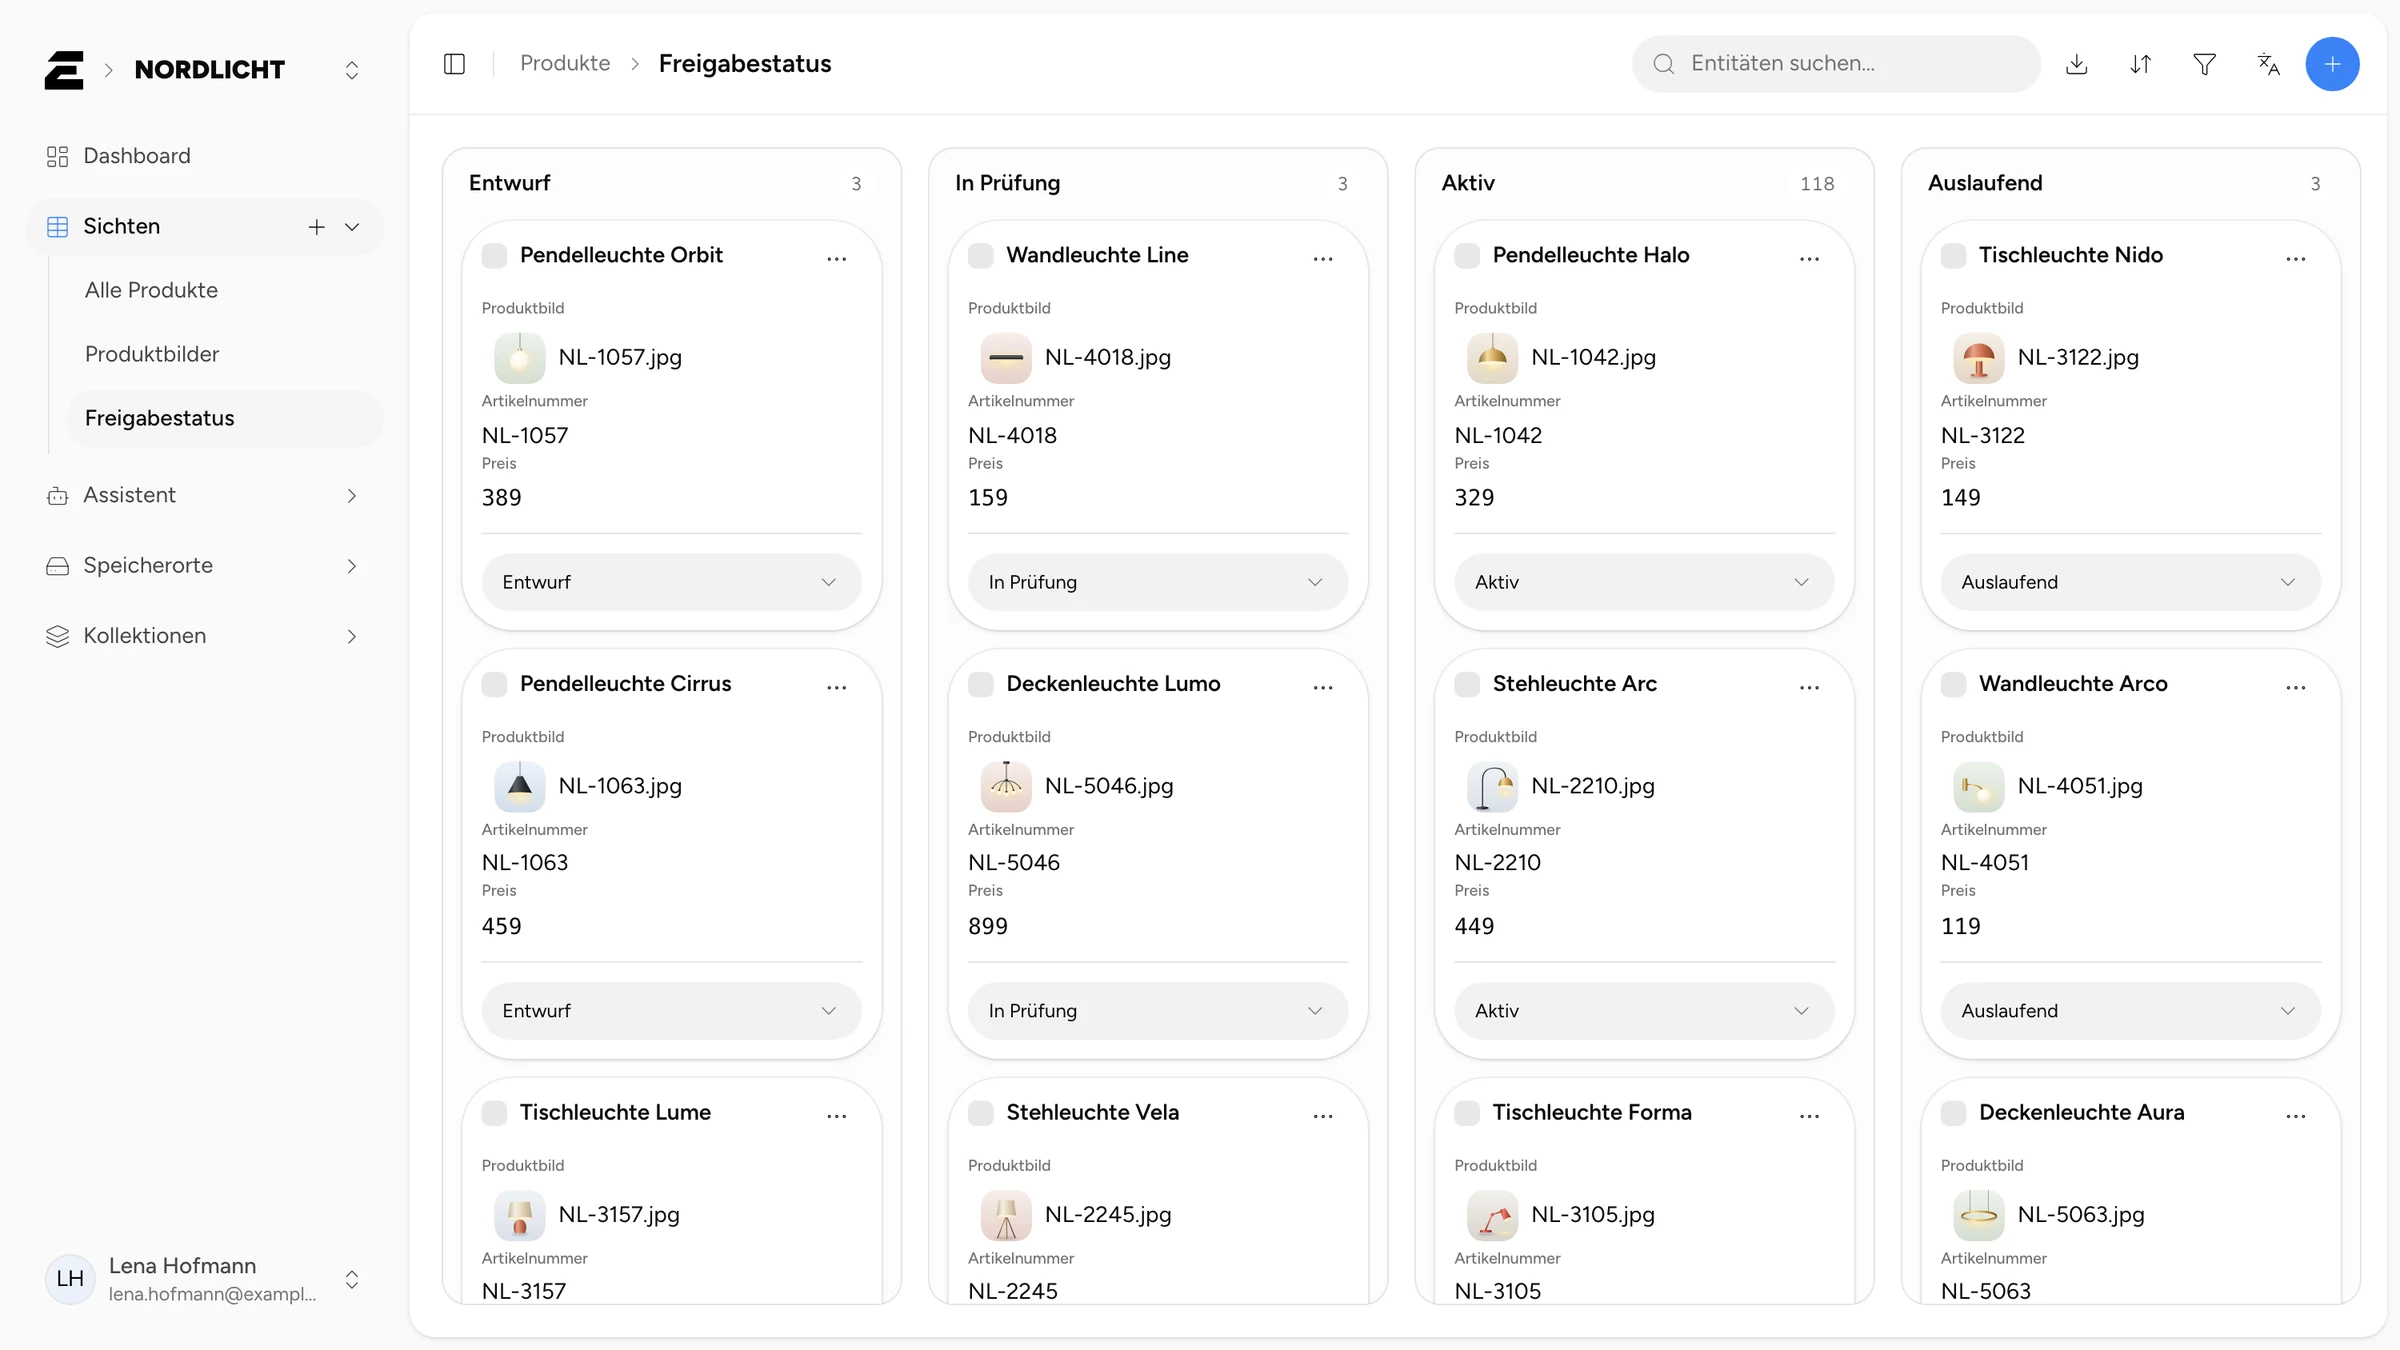Tick the Stehleuchte Arc checkbox
Image resolution: width=2400 pixels, height=1350 pixels.
click(x=1467, y=685)
